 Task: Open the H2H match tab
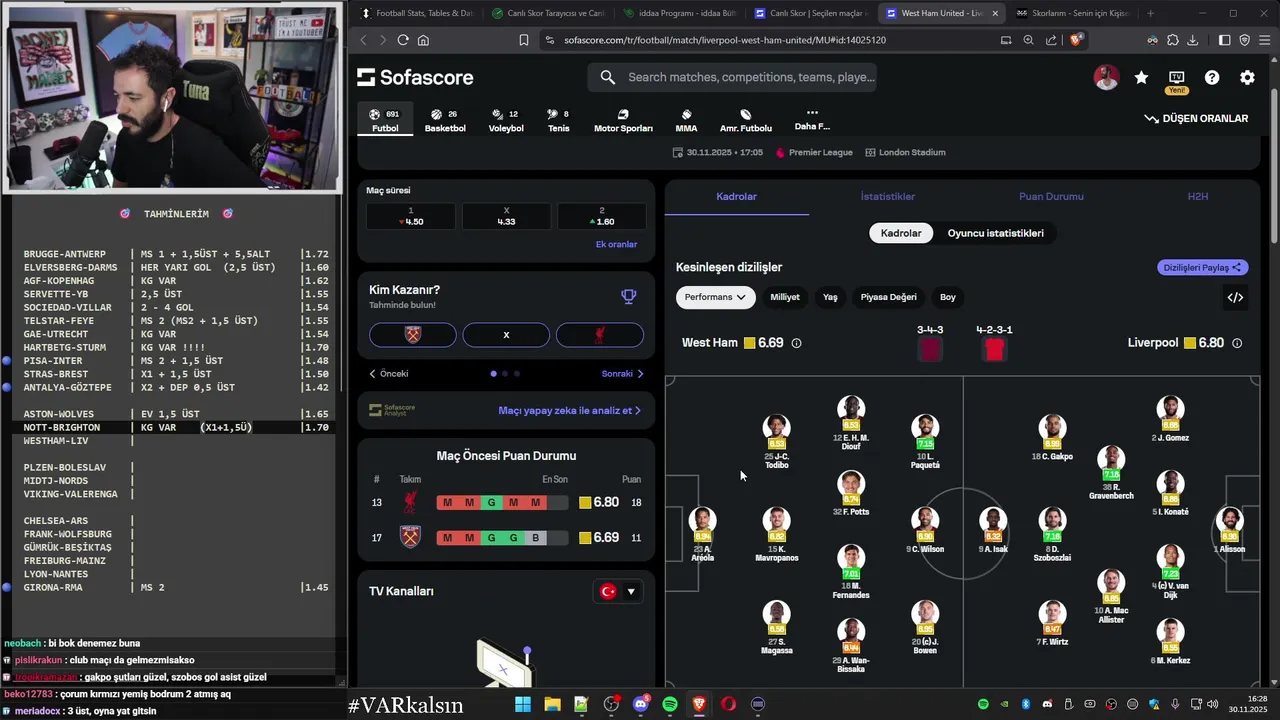tap(1198, 196)
